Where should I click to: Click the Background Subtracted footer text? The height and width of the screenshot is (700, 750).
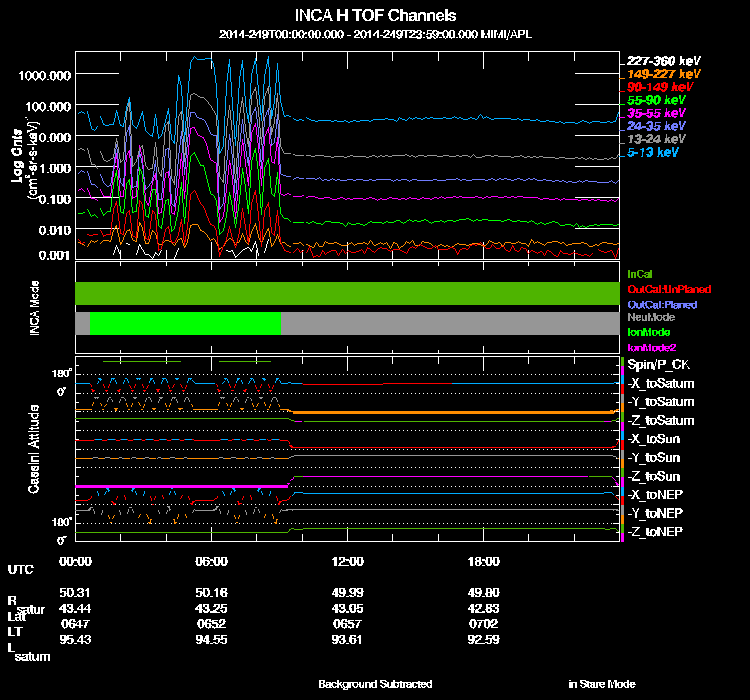click(375, 684)
